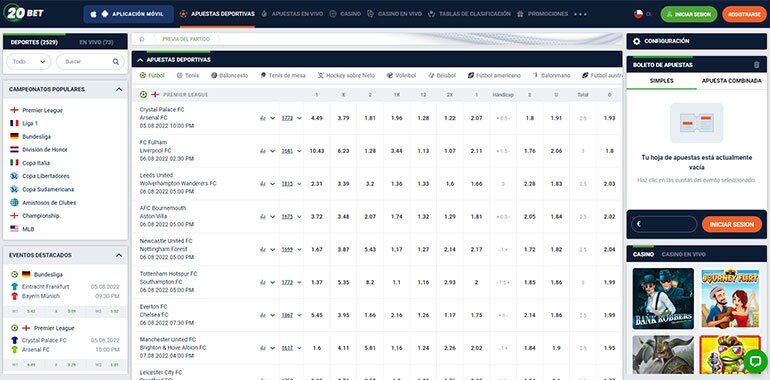Click orange Iniciar Sesion button in bet slip
Viewport: 770px width, 380px height.
tap(731, 224)
